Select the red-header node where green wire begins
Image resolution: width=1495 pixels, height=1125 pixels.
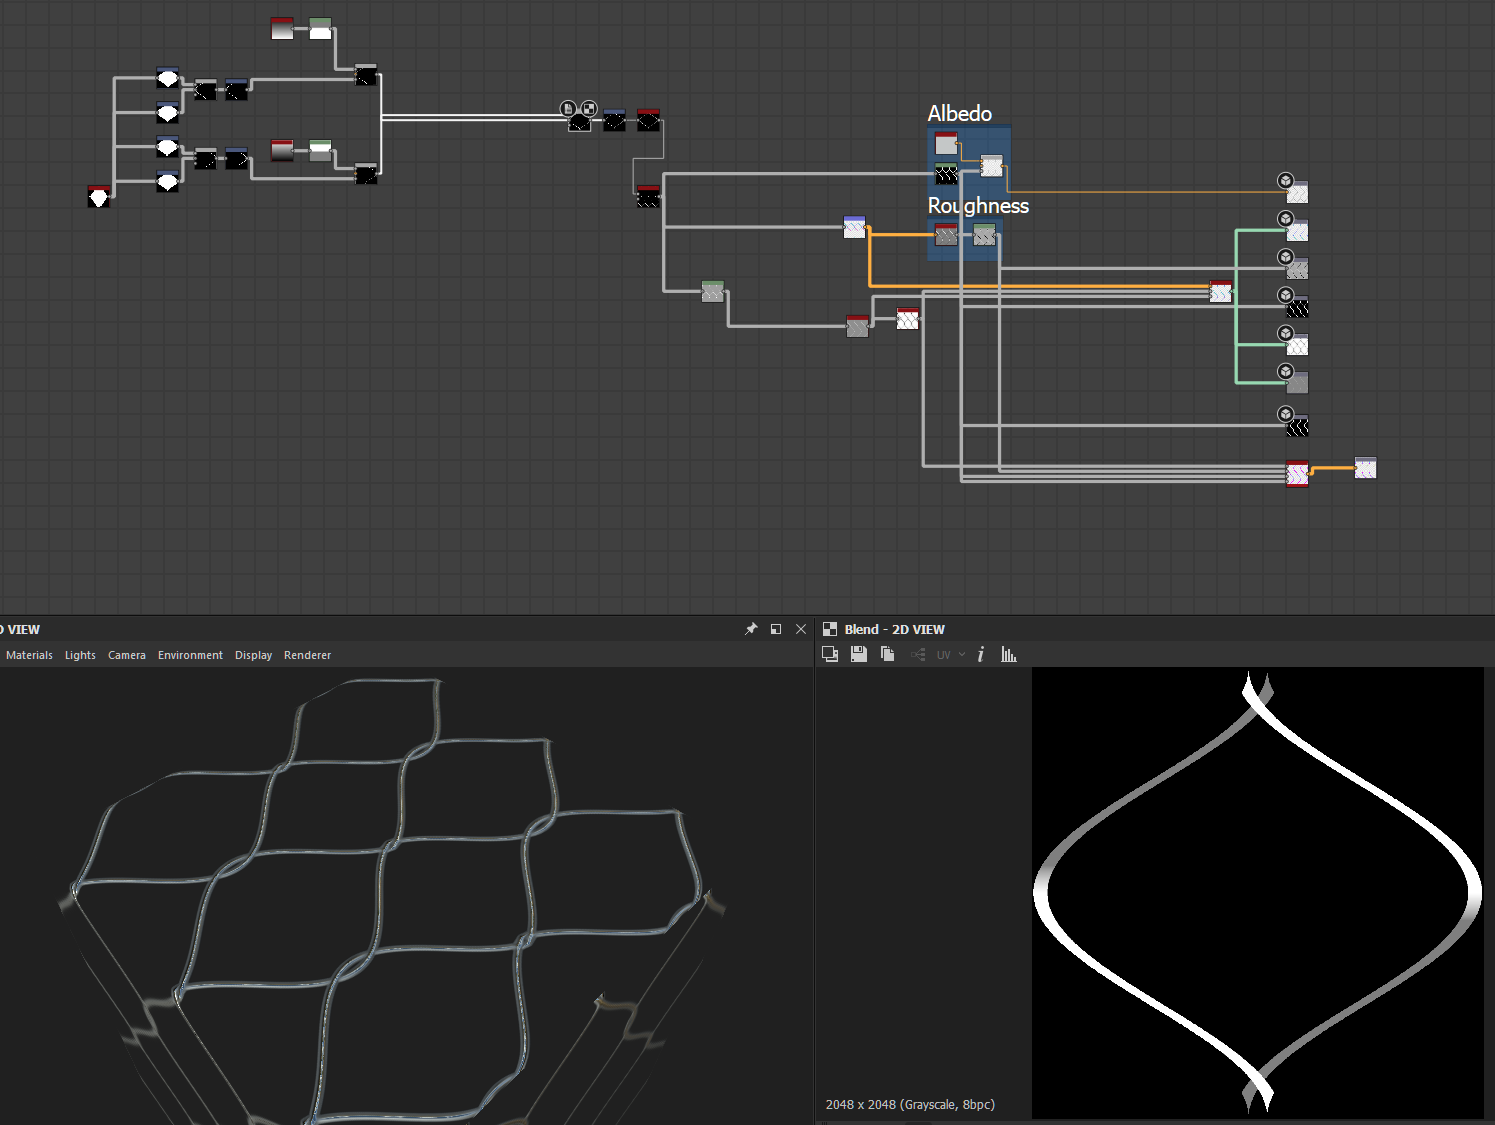(1221, 291)
